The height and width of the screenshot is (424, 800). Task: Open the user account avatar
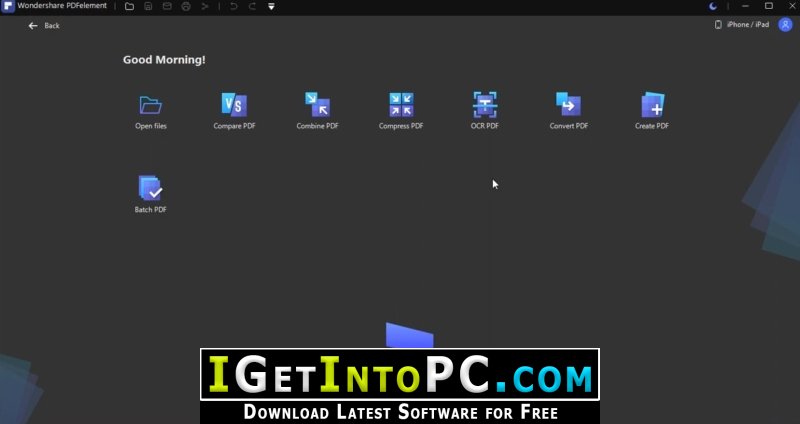(x=785, y=24)
